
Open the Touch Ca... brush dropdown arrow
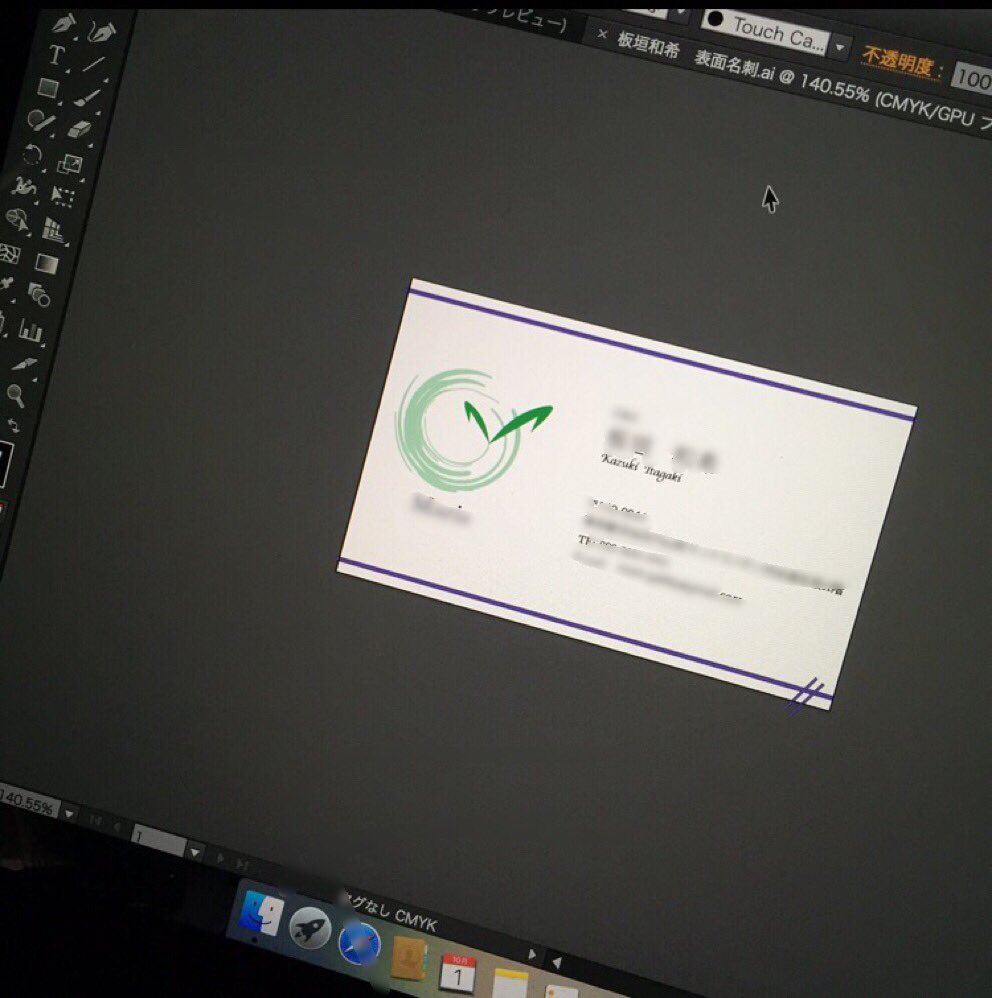[840, 47]
